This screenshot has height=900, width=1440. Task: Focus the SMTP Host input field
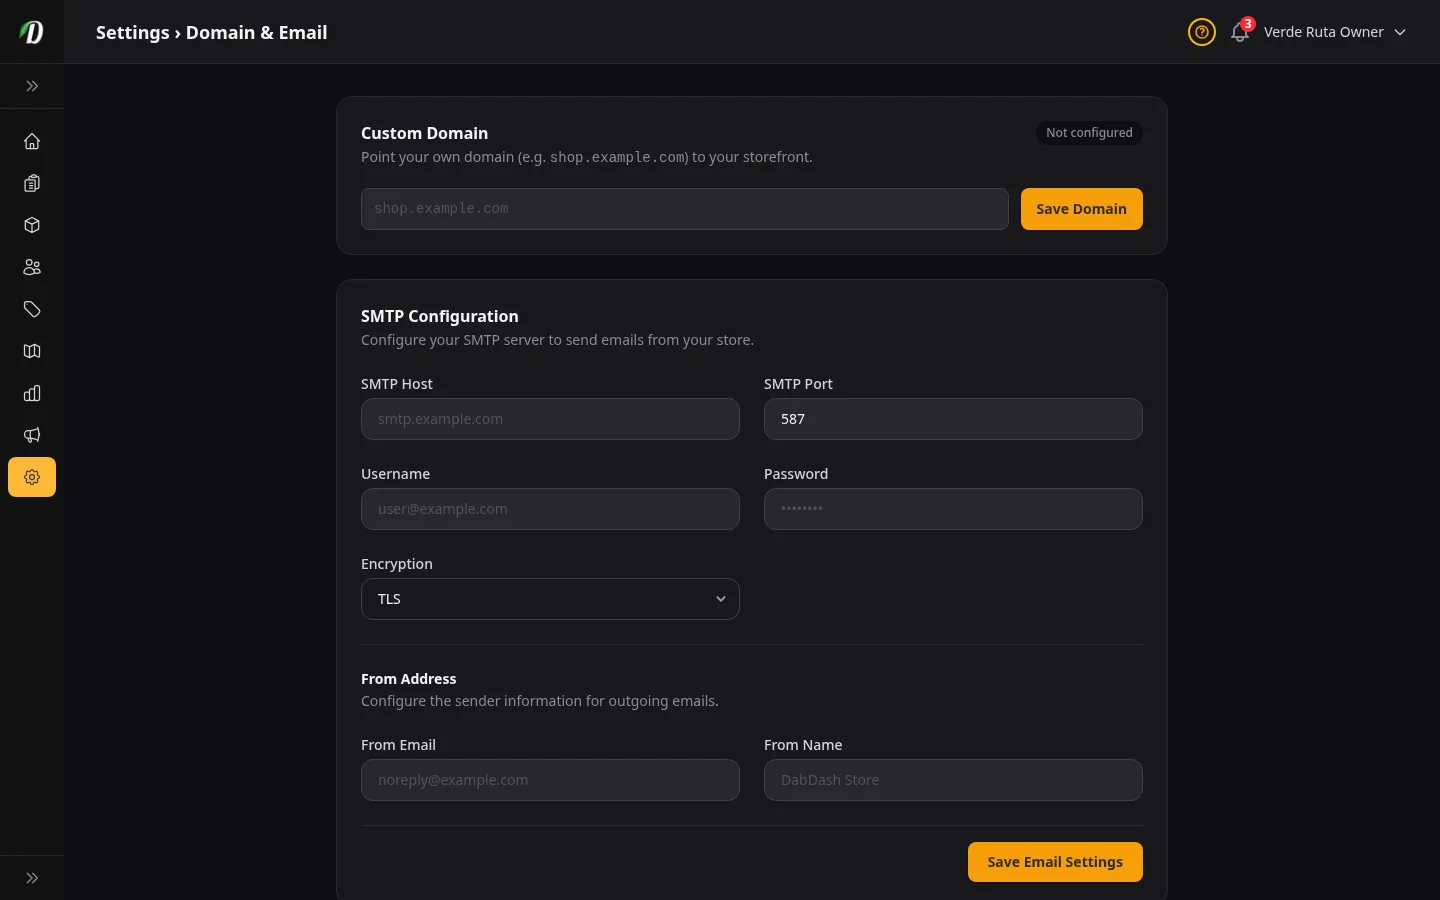tap(550, 419)
